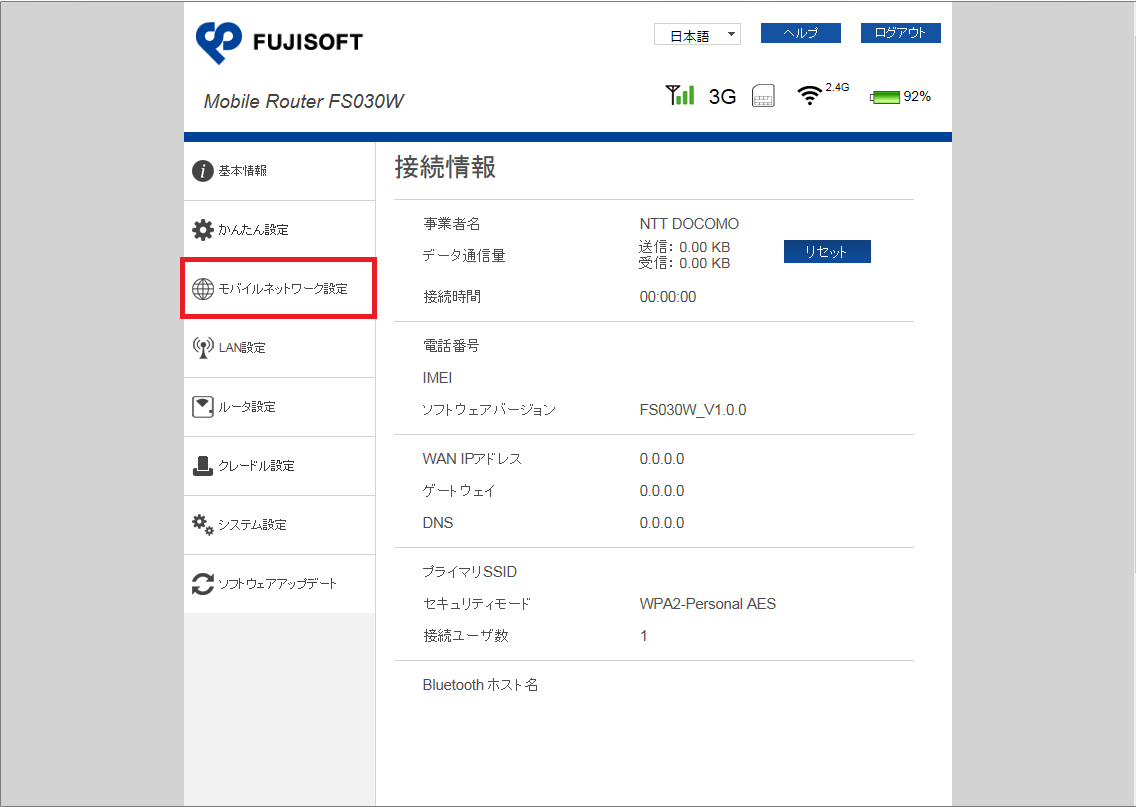This screenshot has width=1136, height=807.
Task: Click the gear icon for かんたん設定
Action: pos(203,230)
